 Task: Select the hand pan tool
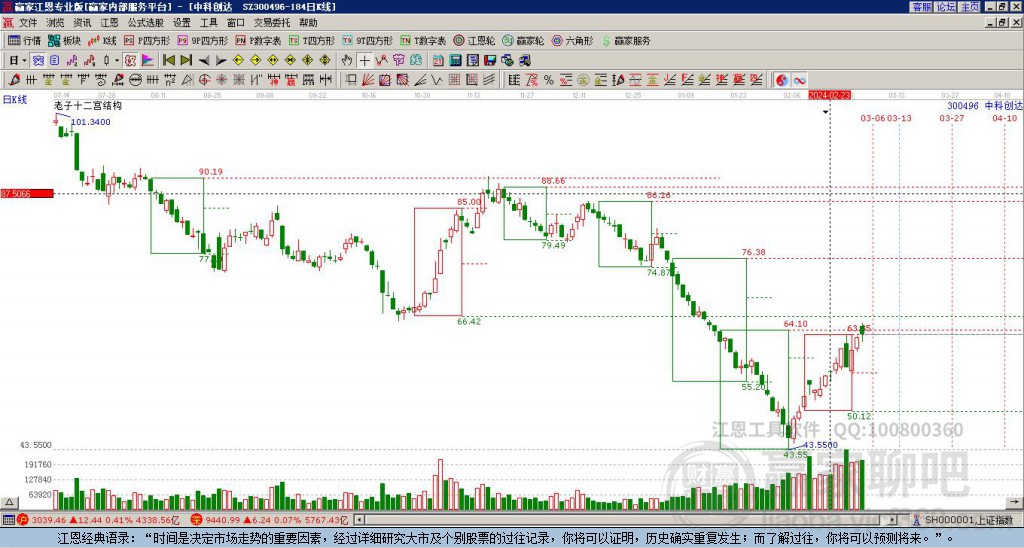[x=347, y=61]
